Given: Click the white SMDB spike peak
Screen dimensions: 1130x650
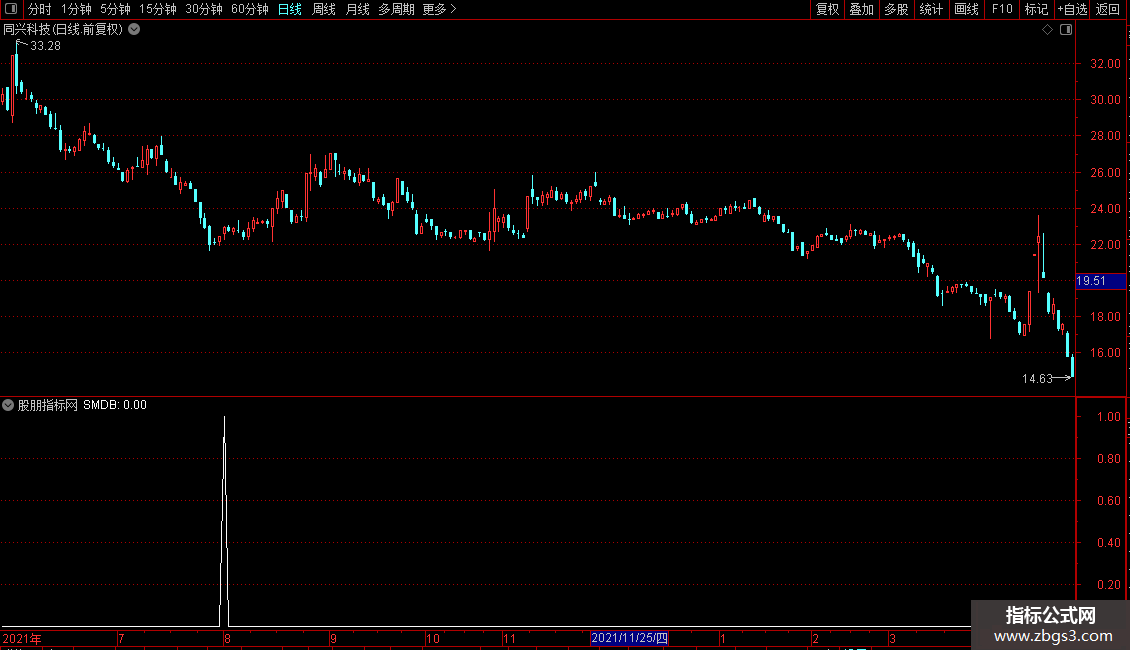Looking at the screenshot, I should (224, 418).
